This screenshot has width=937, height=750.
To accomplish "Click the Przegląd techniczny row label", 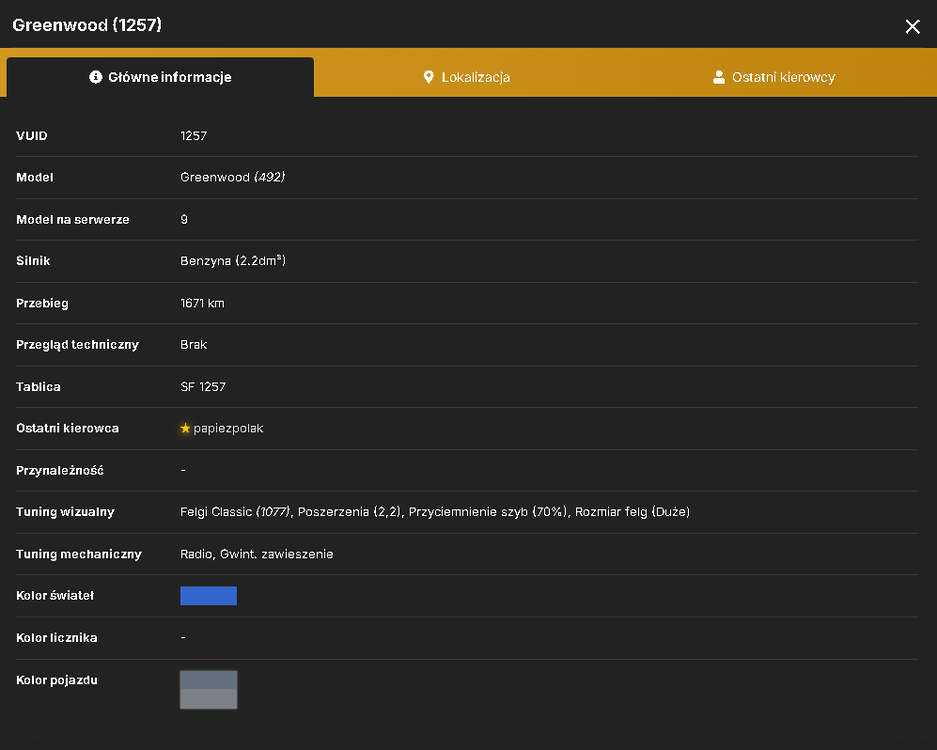I will (x=78, y=345).
